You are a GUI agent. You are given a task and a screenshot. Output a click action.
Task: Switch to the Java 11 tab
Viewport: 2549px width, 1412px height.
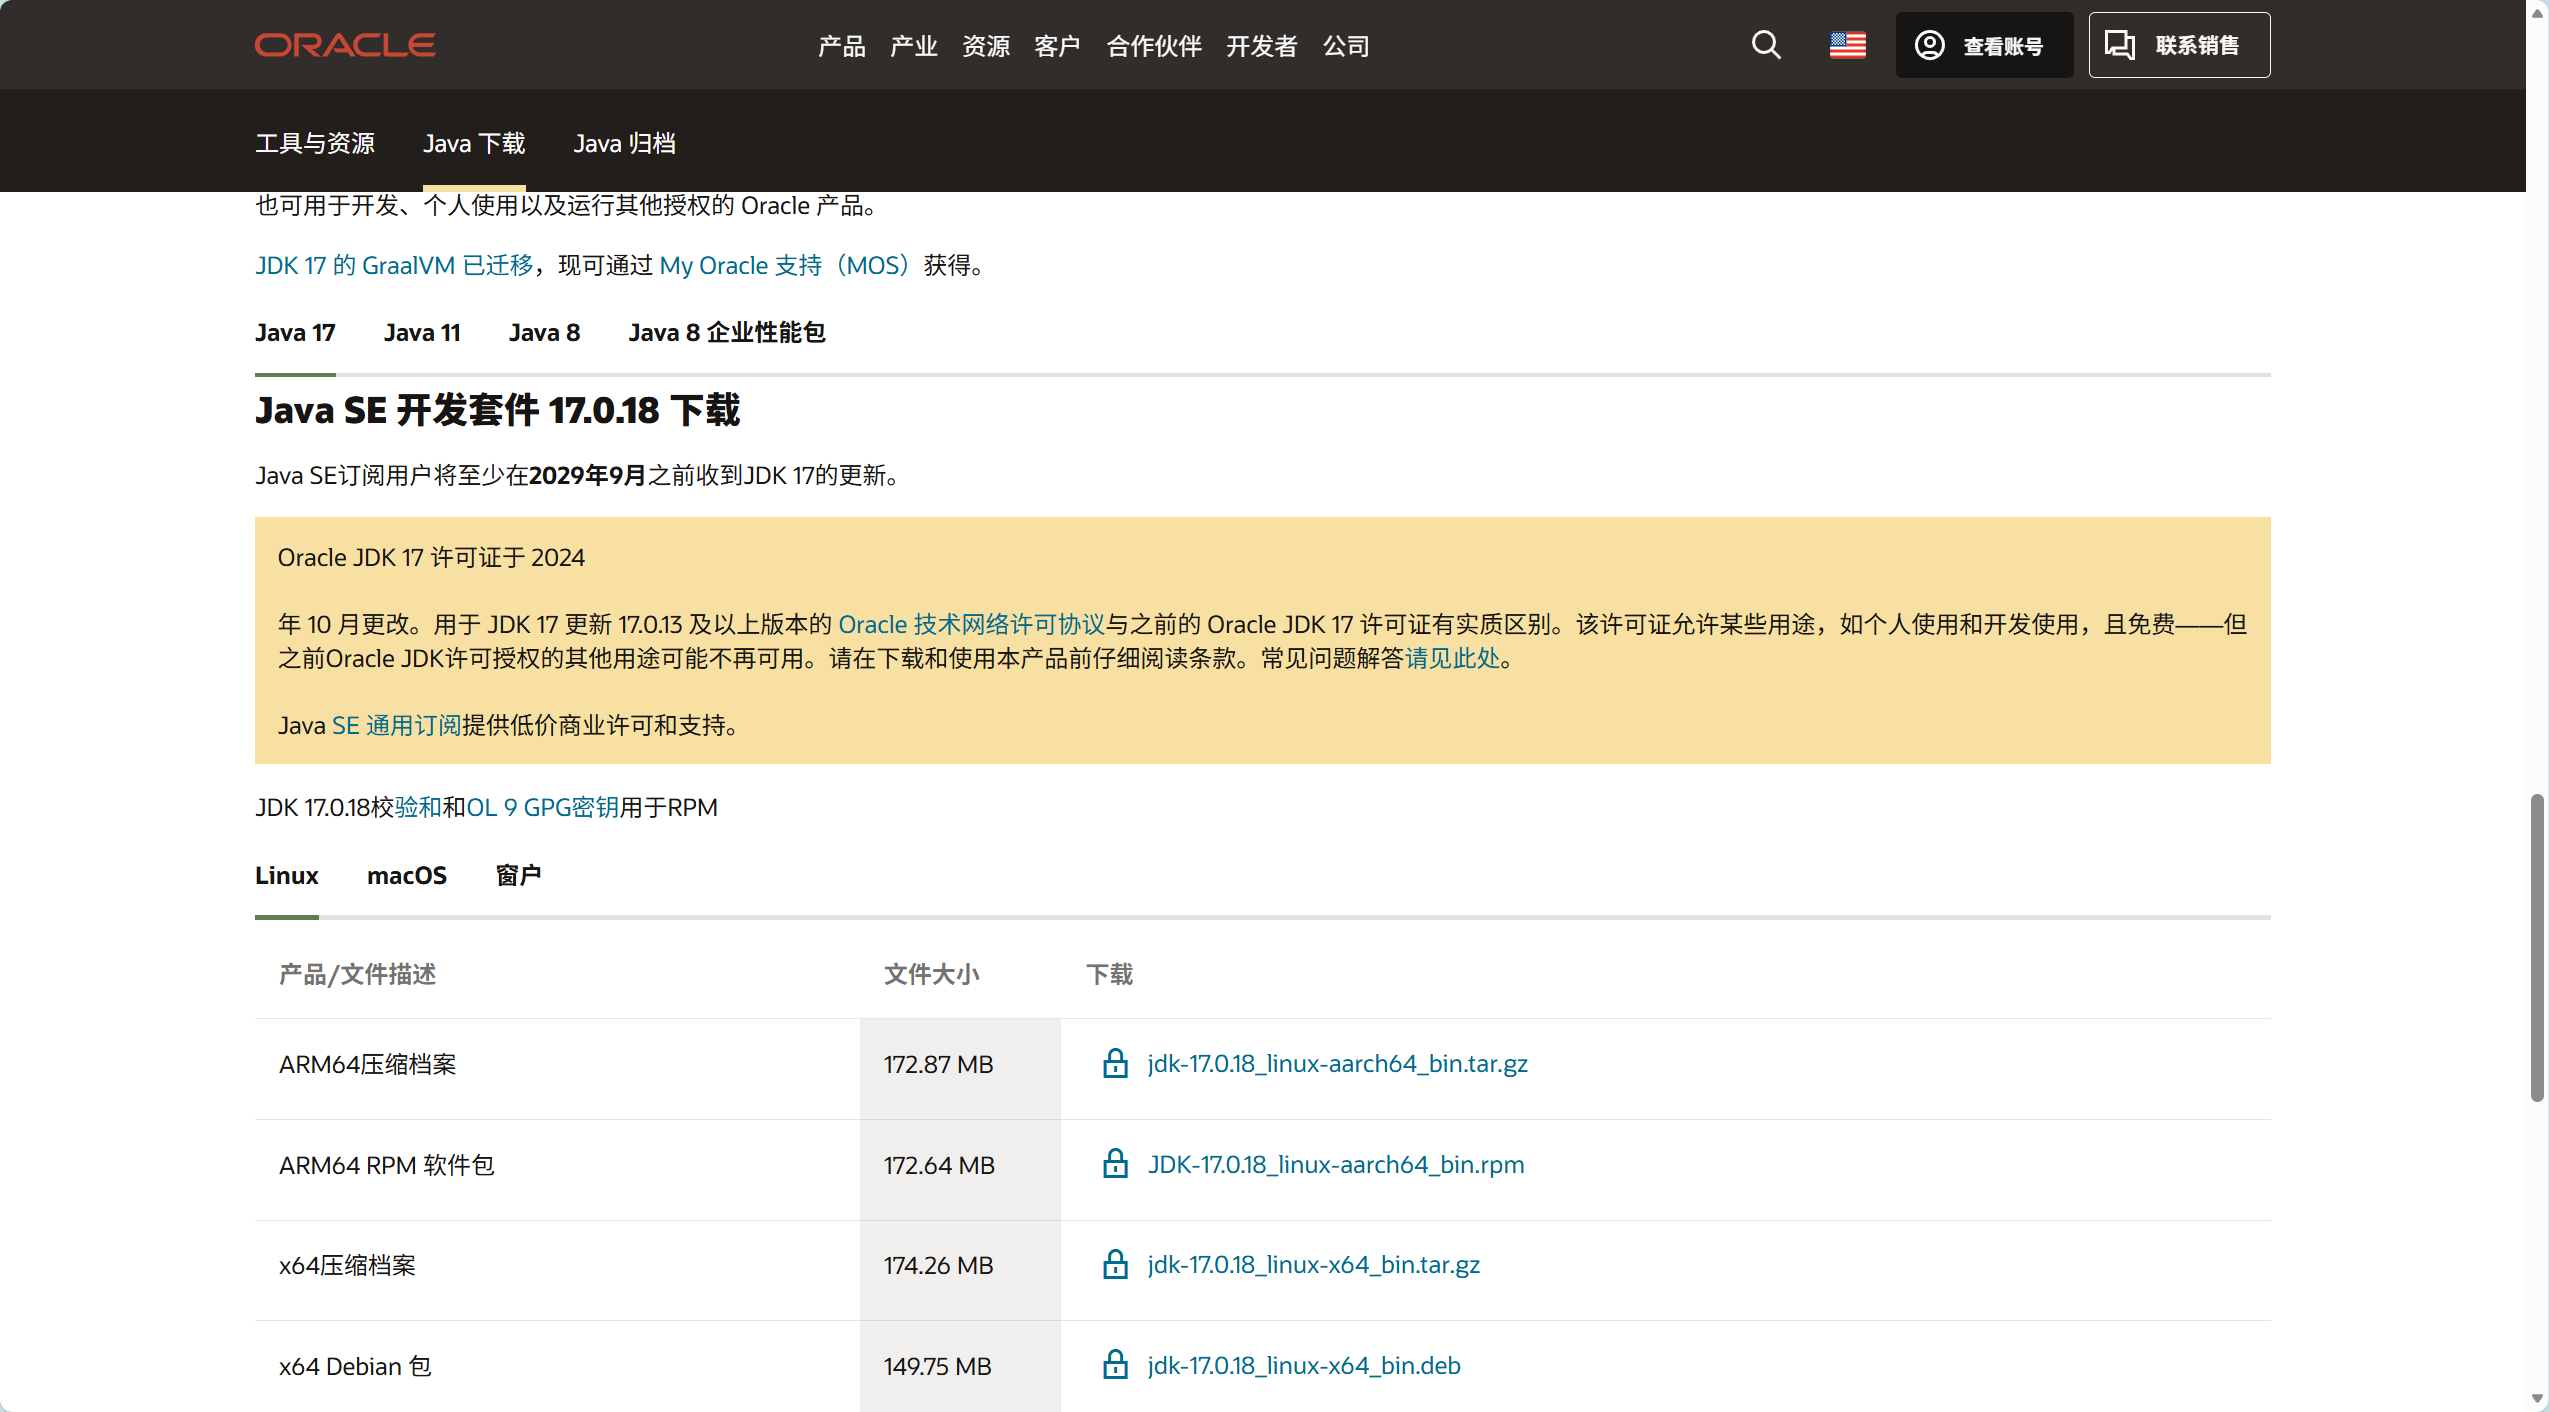click(x=422, y=333)
